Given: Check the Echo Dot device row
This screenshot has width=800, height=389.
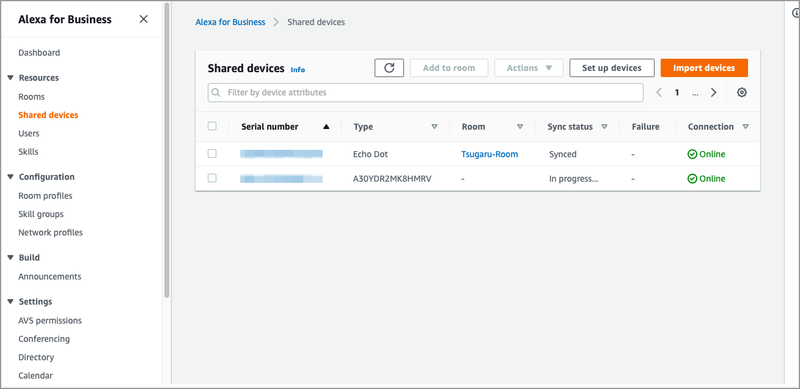Looking at the screenshot, I should tap(212, 154).
